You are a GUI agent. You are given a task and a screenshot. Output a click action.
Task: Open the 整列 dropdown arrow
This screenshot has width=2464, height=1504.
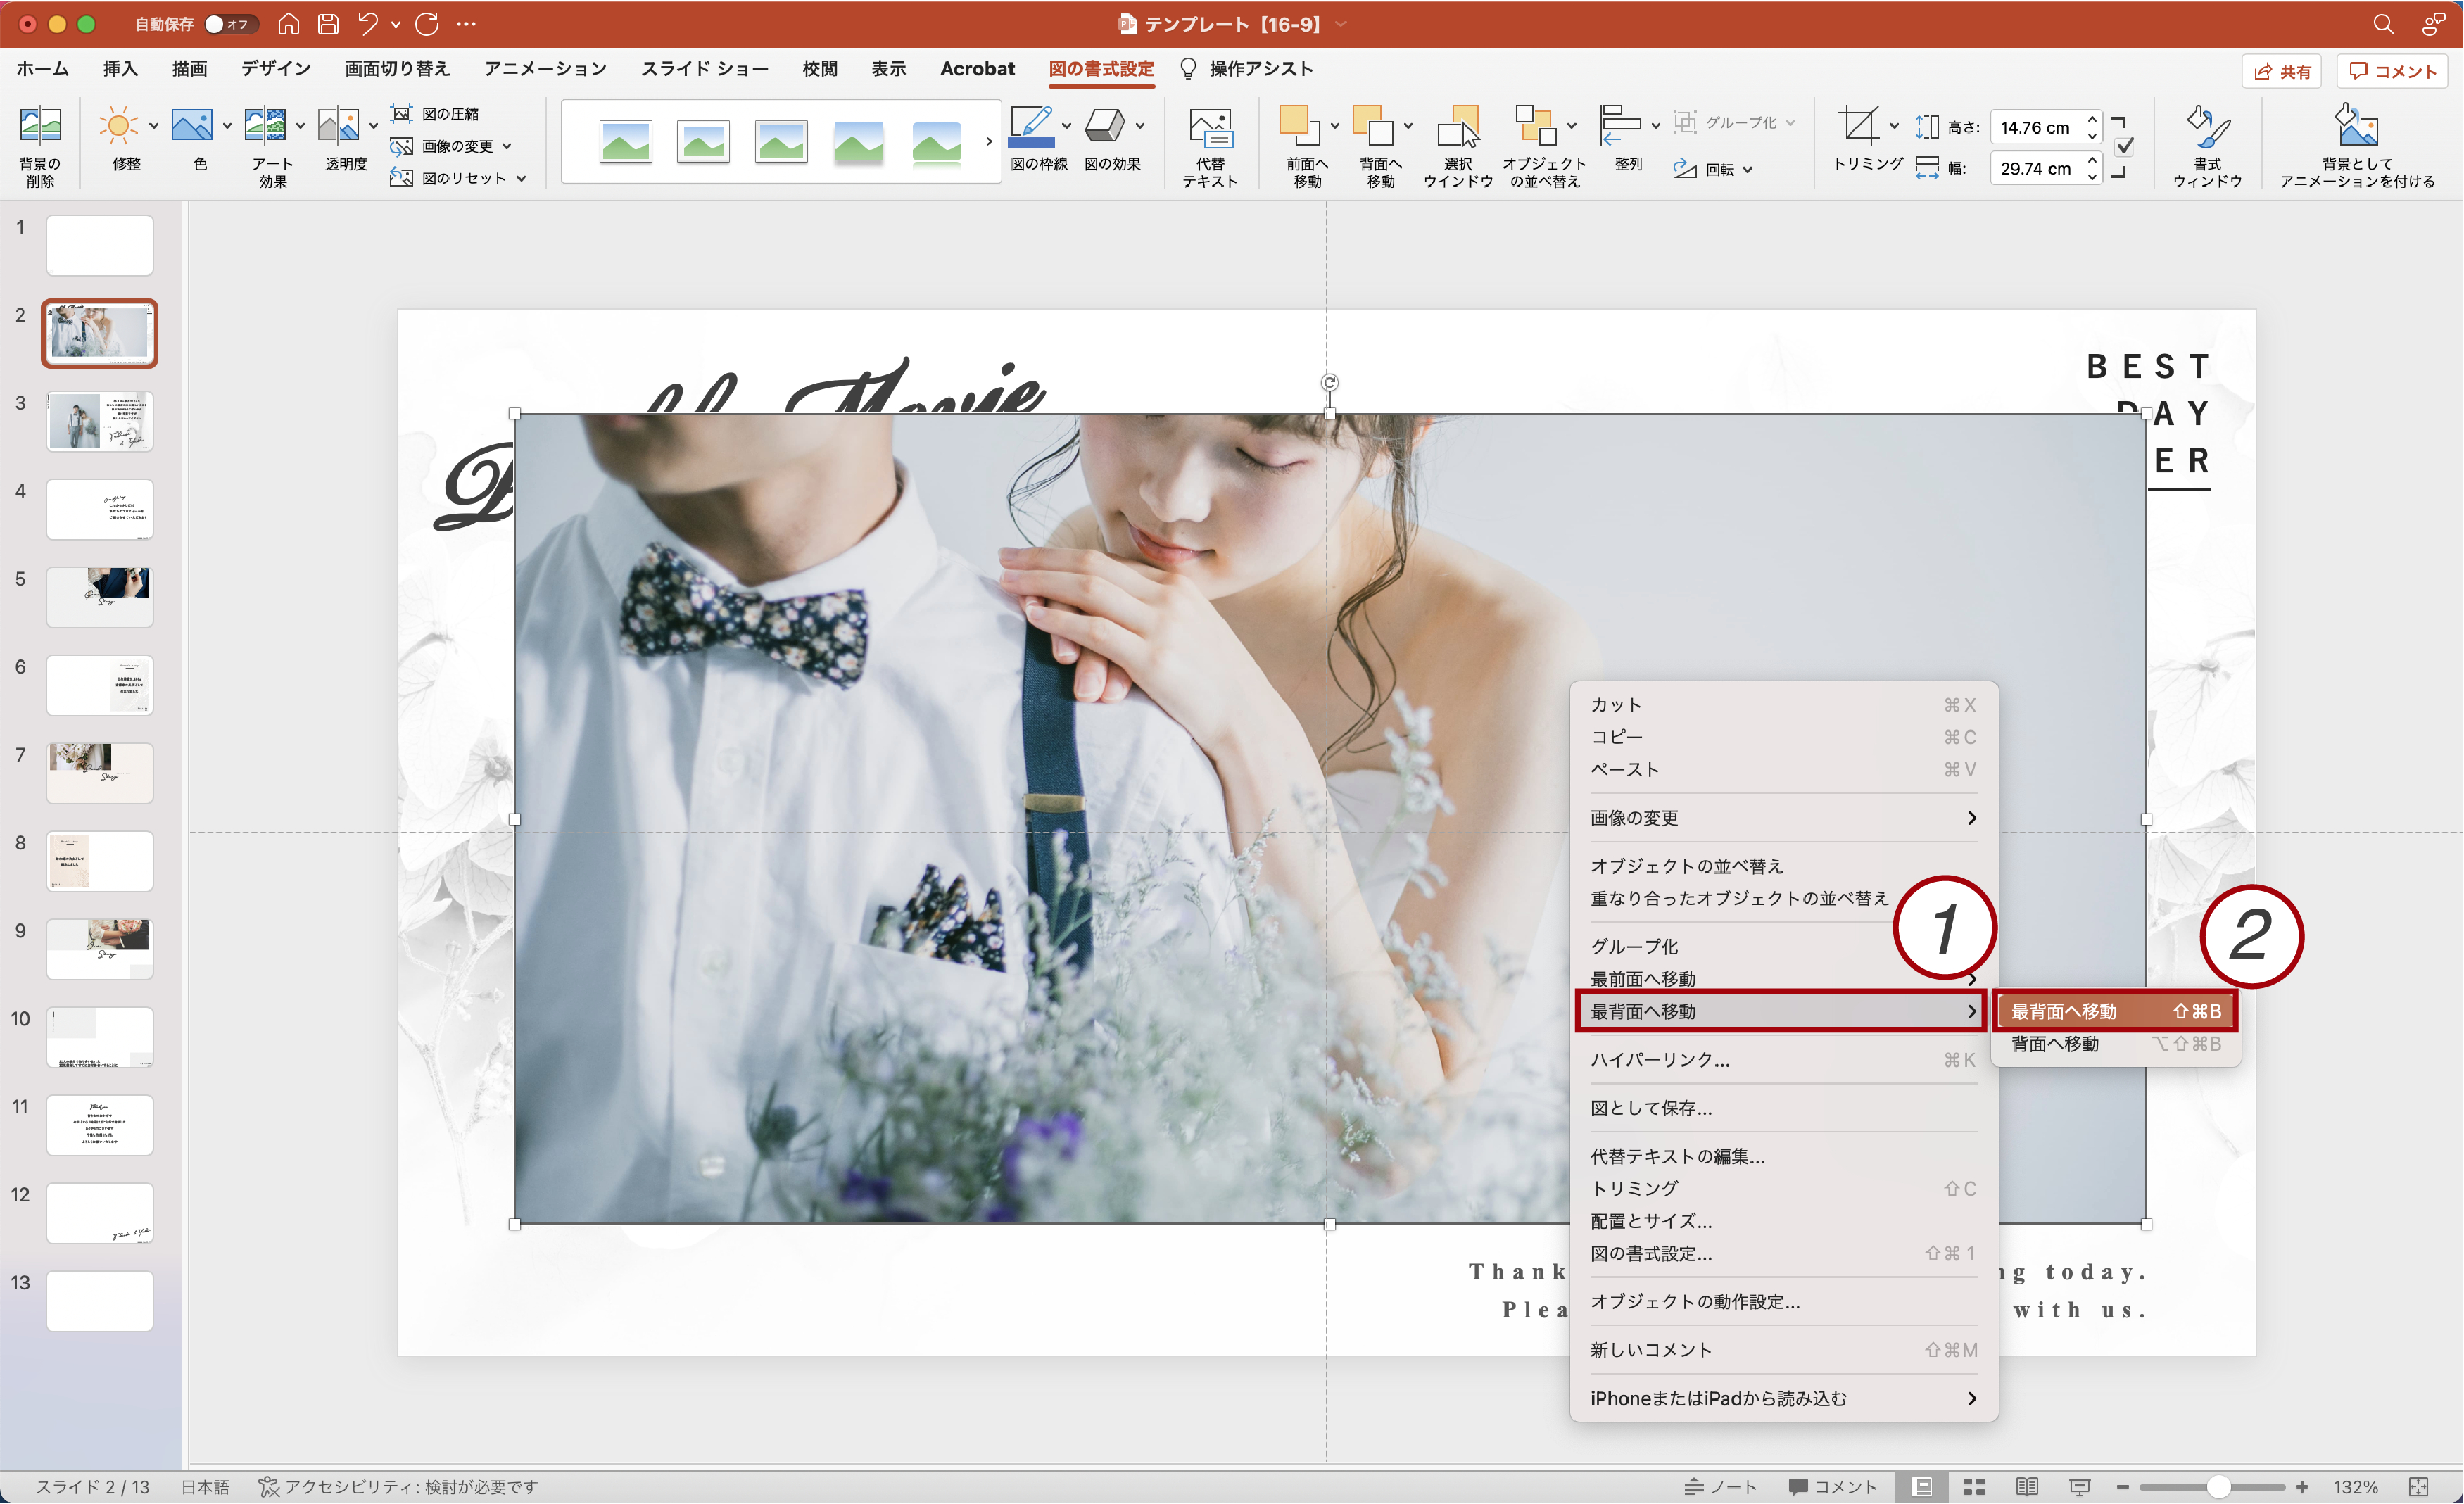click(1655, 126)
